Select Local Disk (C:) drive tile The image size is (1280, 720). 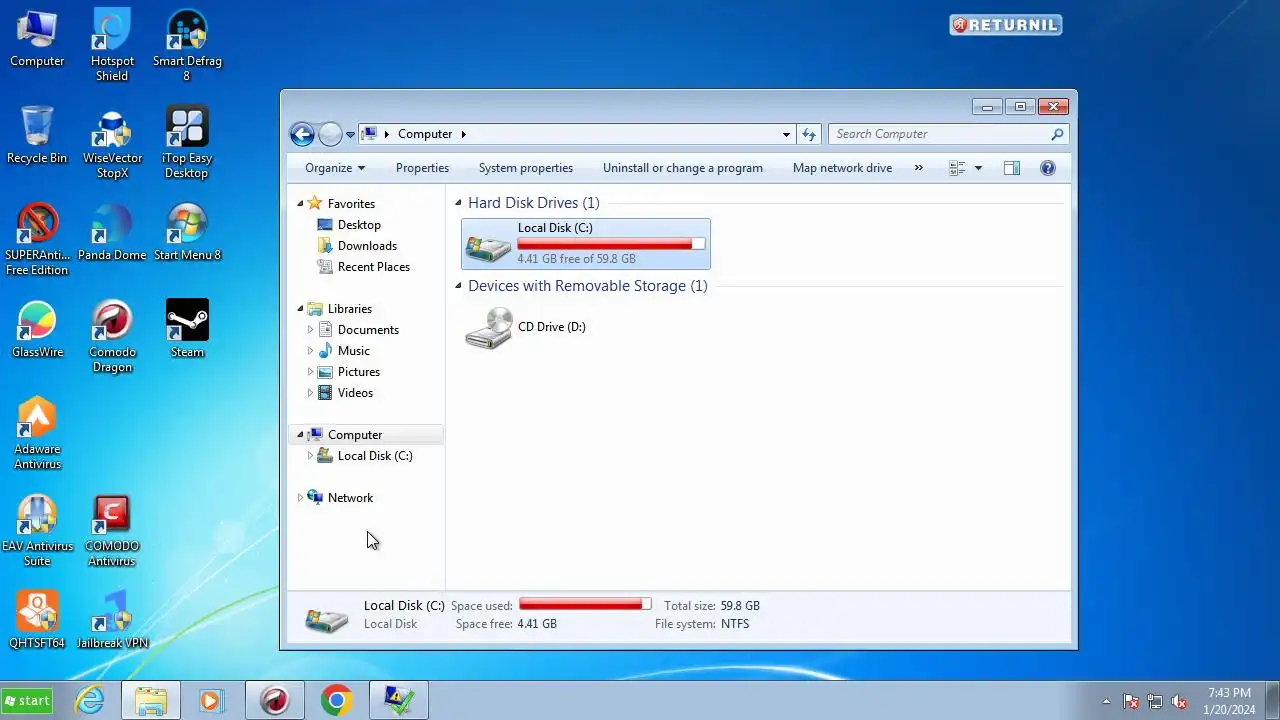[586, 244]
